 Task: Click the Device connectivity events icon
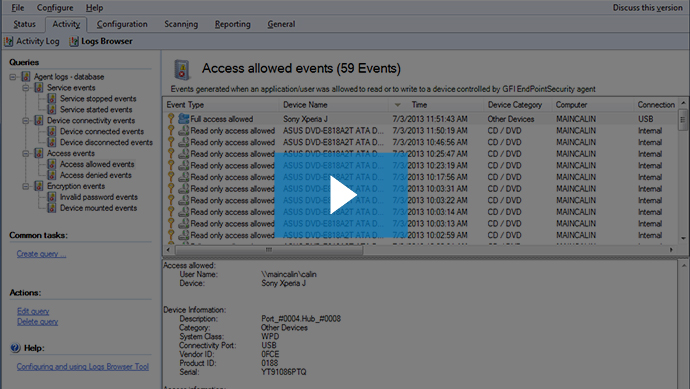39,120
